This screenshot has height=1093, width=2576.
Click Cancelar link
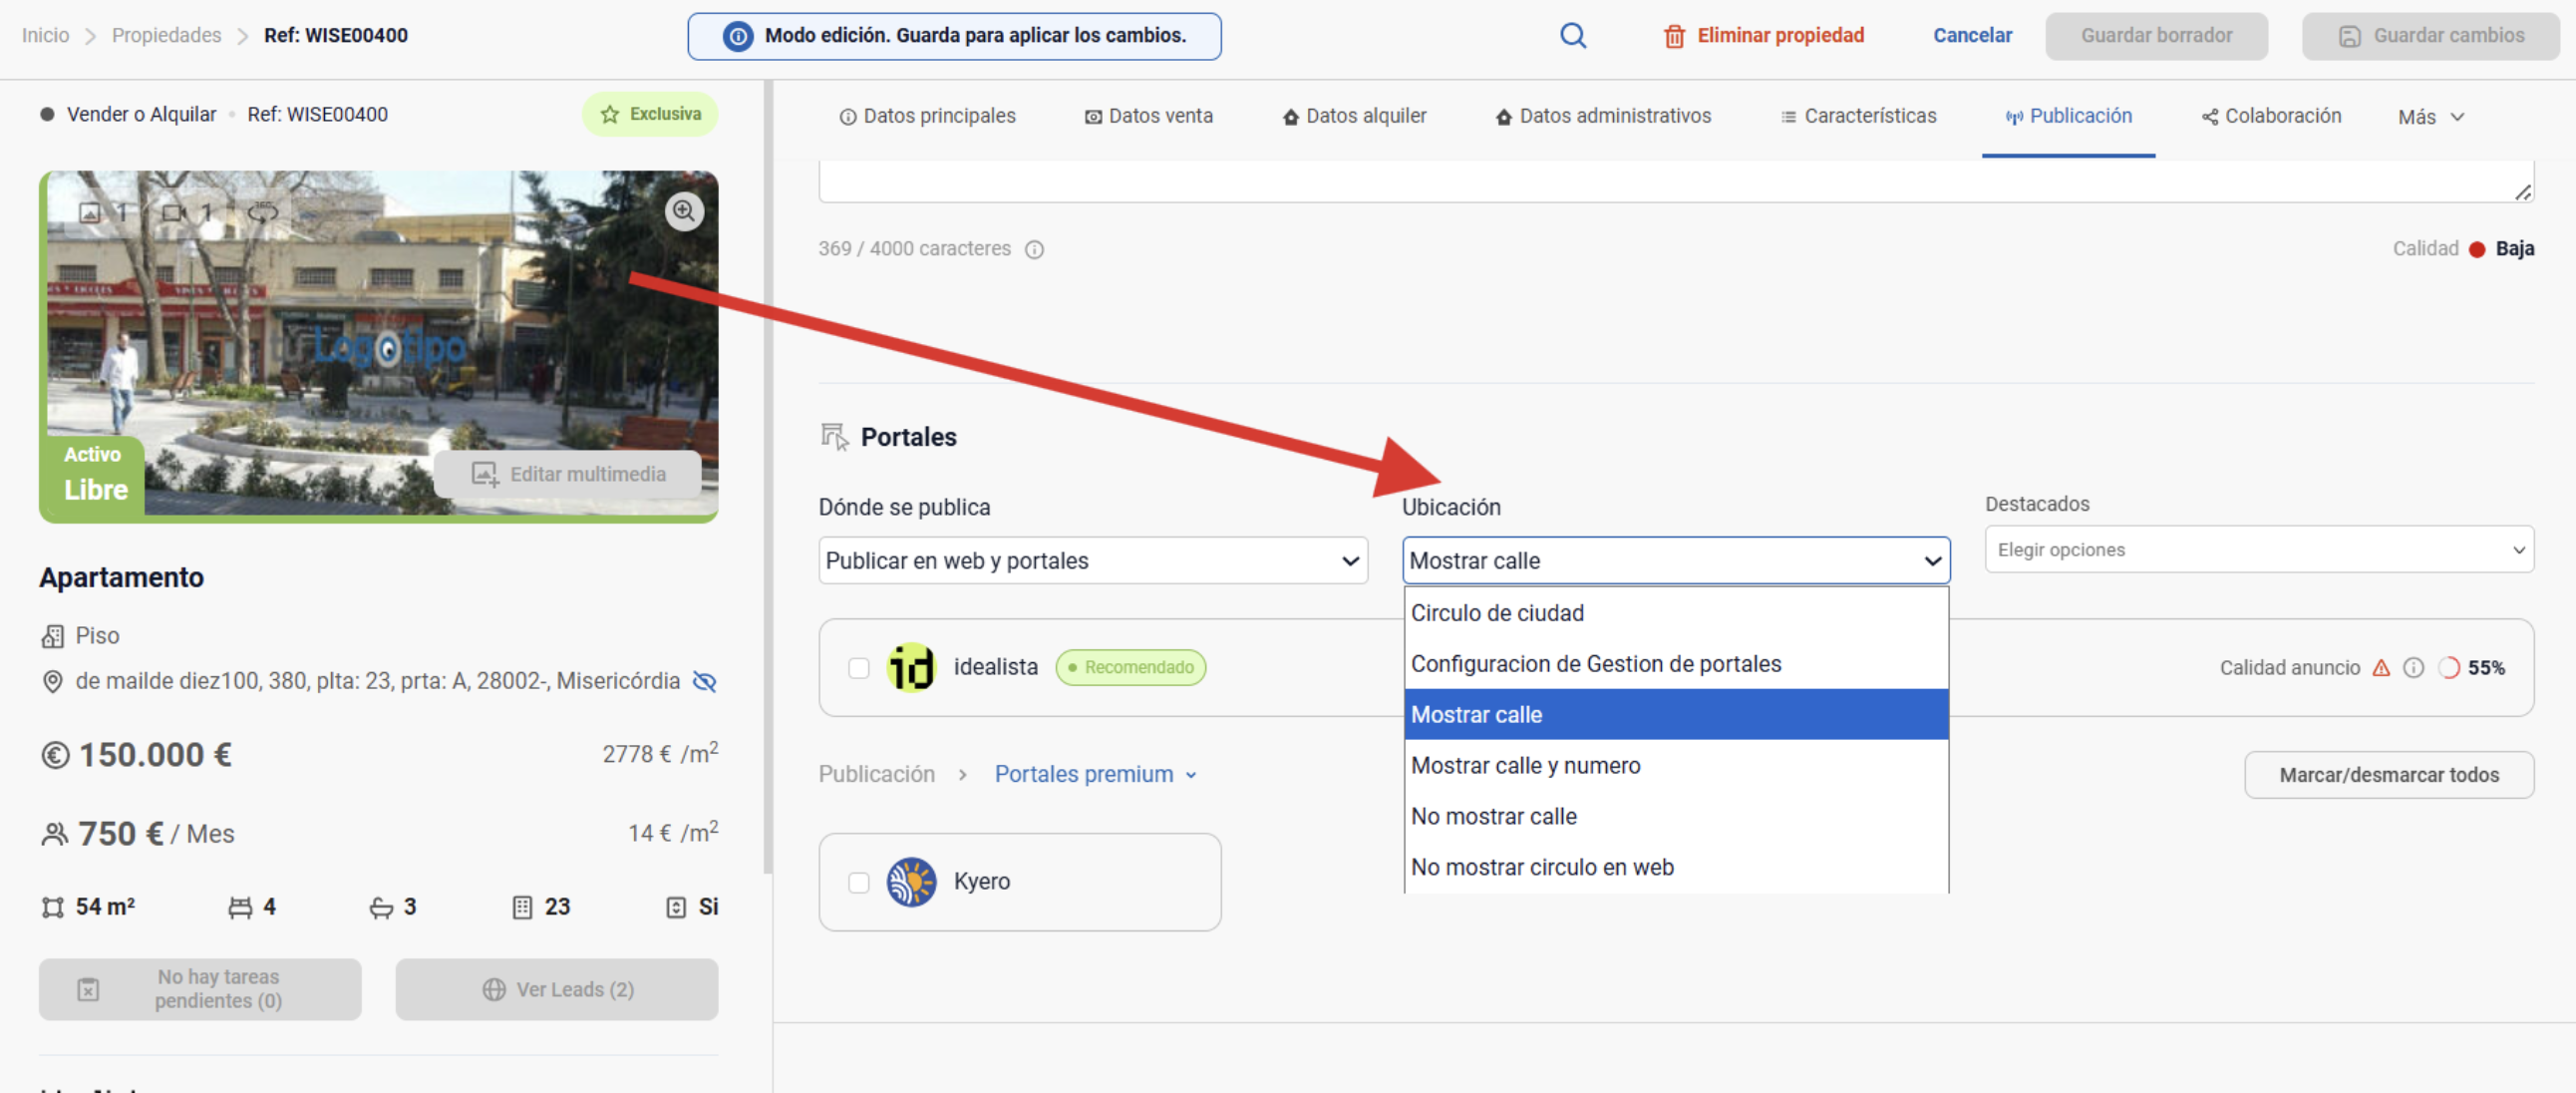[x=1972, y=36]
